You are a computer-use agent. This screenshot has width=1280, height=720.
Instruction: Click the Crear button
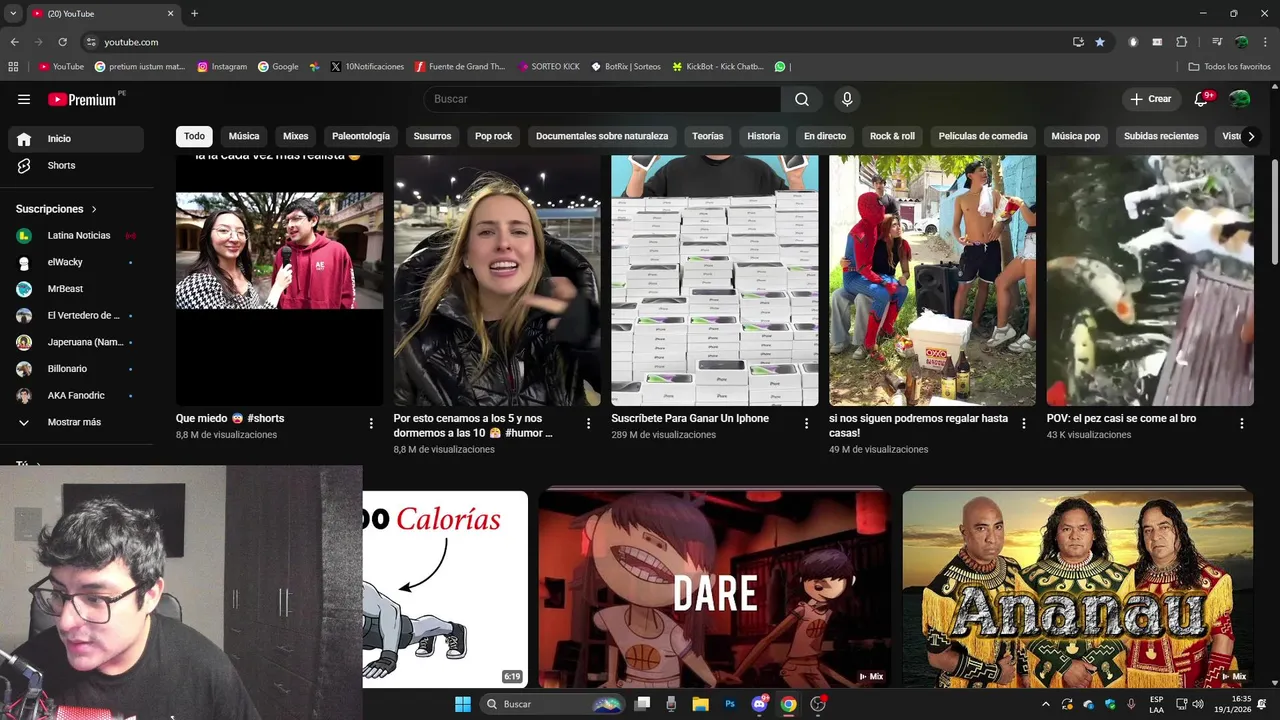tap(1151, 99)
